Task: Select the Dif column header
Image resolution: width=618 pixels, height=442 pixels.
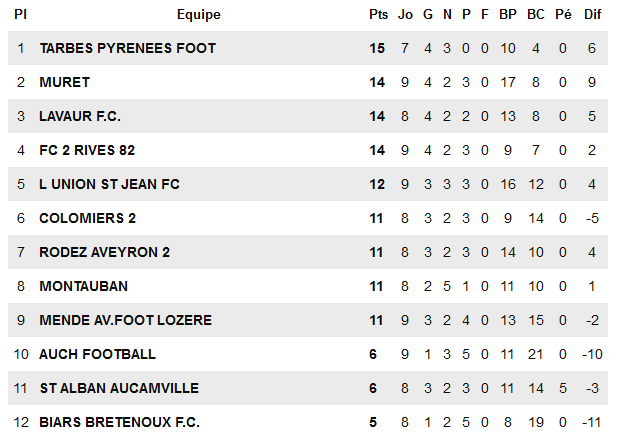Action: pyautogui.click(x=592, y=15)
